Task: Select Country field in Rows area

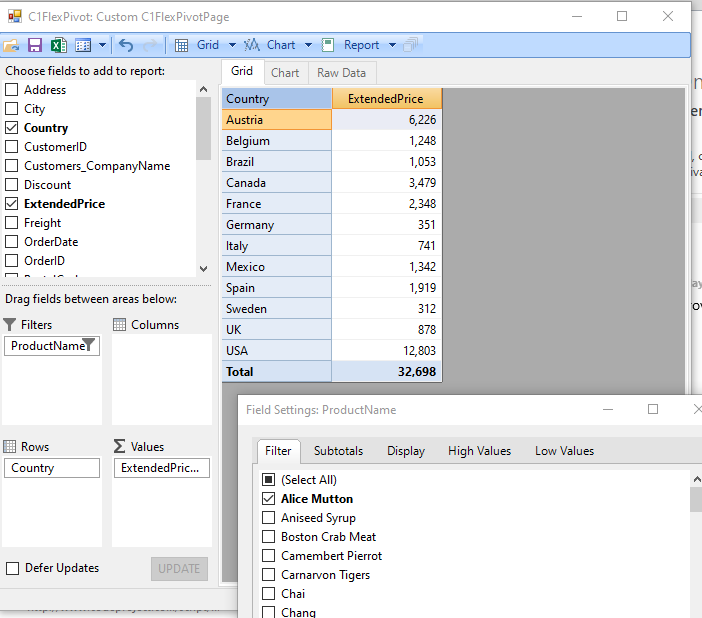Action: coord(52,468)
